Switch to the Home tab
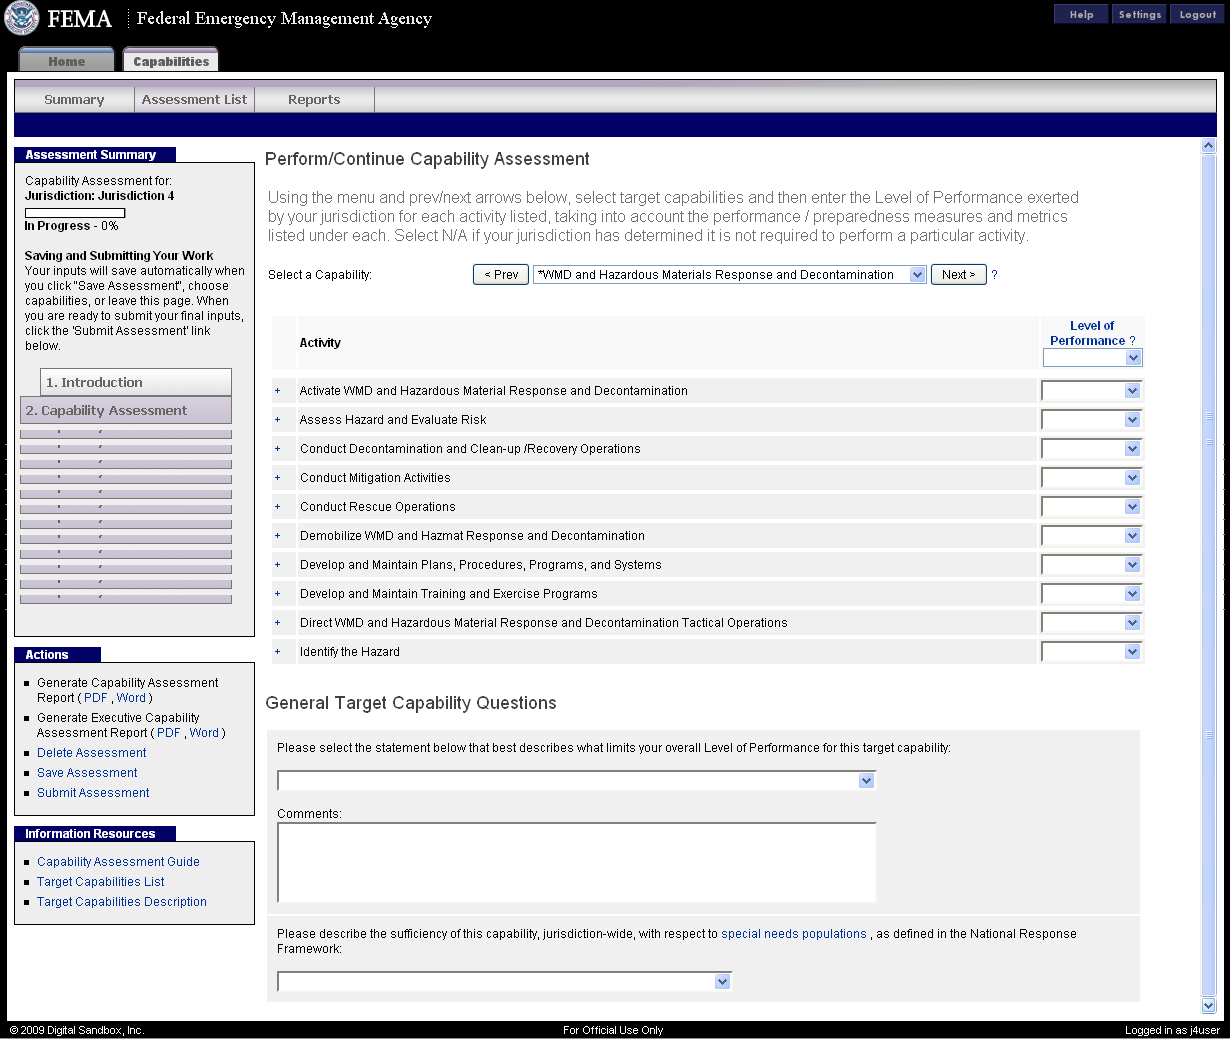 tap(67, 61)
